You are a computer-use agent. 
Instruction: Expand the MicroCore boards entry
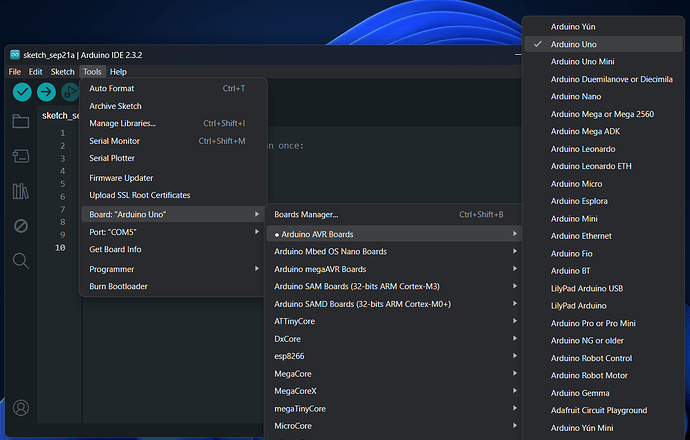point(394,426)
